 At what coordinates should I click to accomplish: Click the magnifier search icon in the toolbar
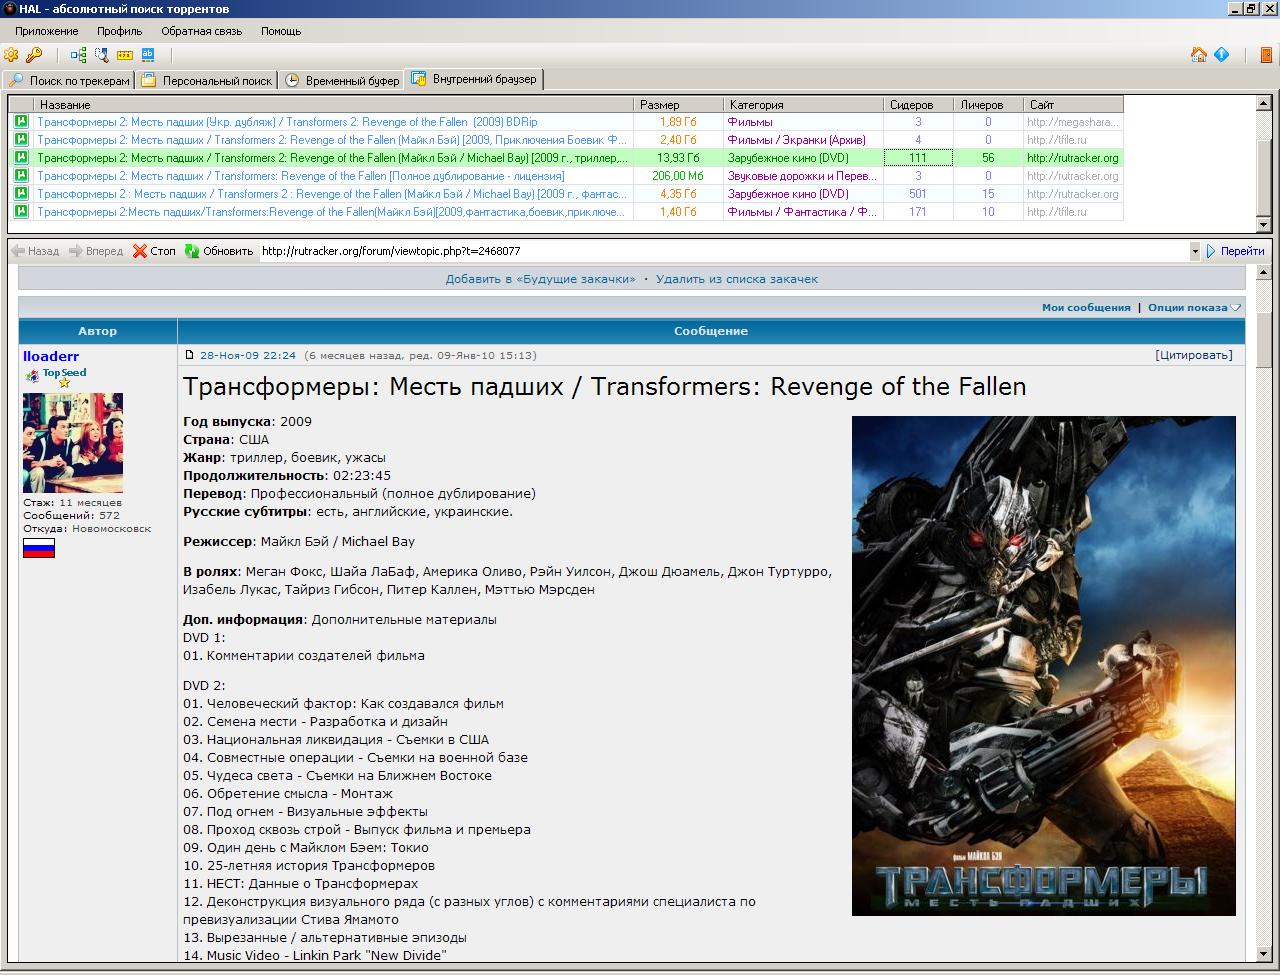pos(101,55)
